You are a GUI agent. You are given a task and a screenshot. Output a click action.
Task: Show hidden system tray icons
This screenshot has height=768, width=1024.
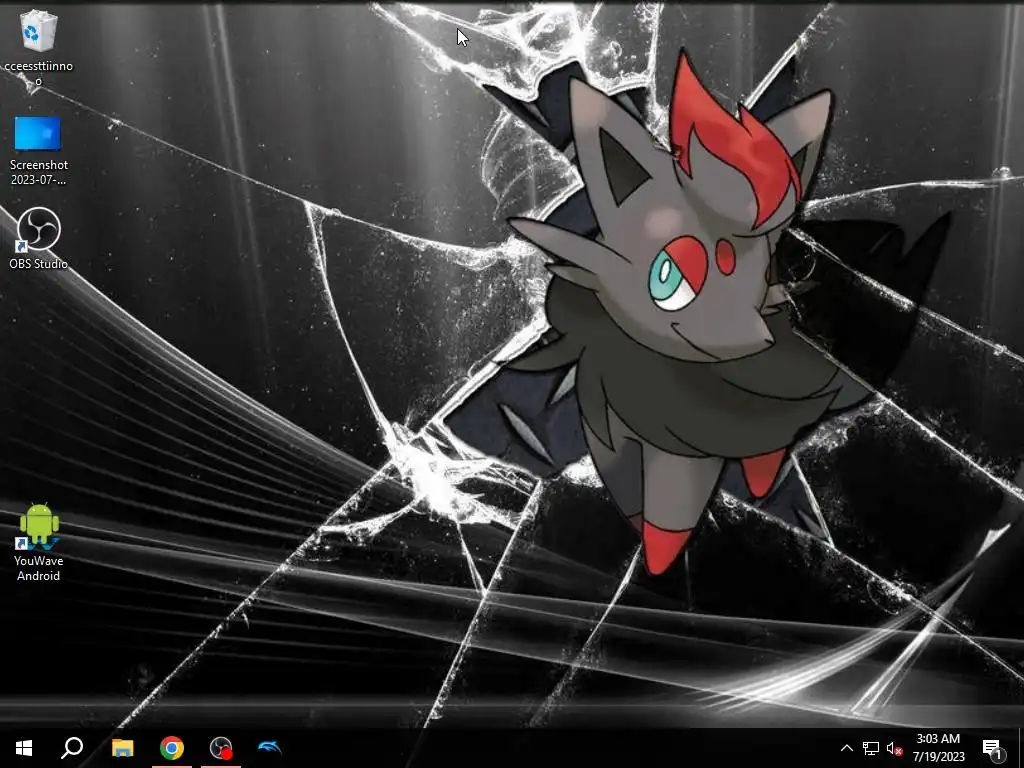(x=846, y=748)
